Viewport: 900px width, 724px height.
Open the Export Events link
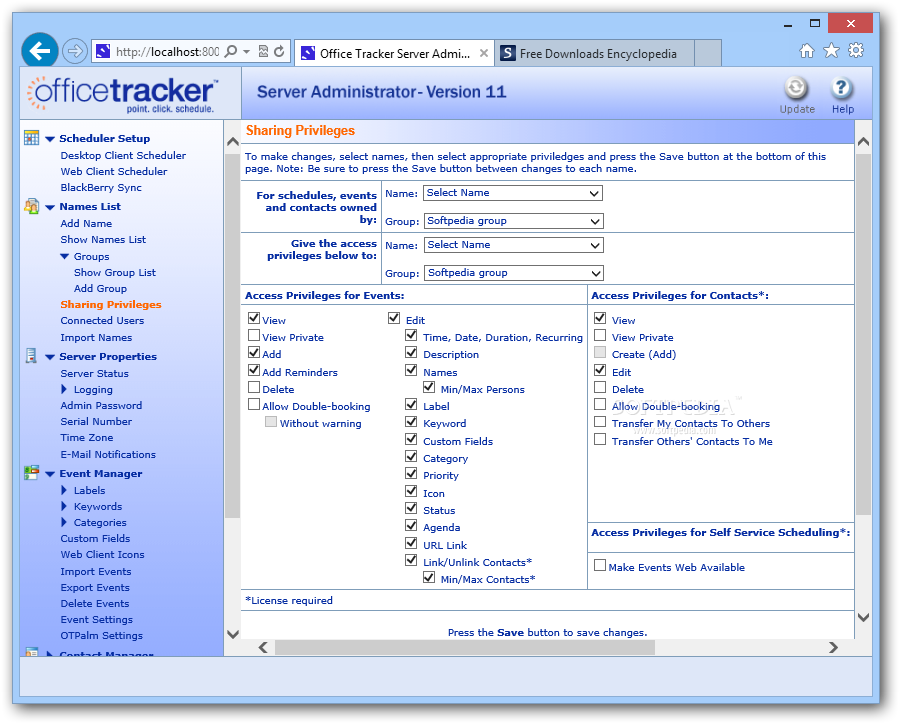point(95,588)
